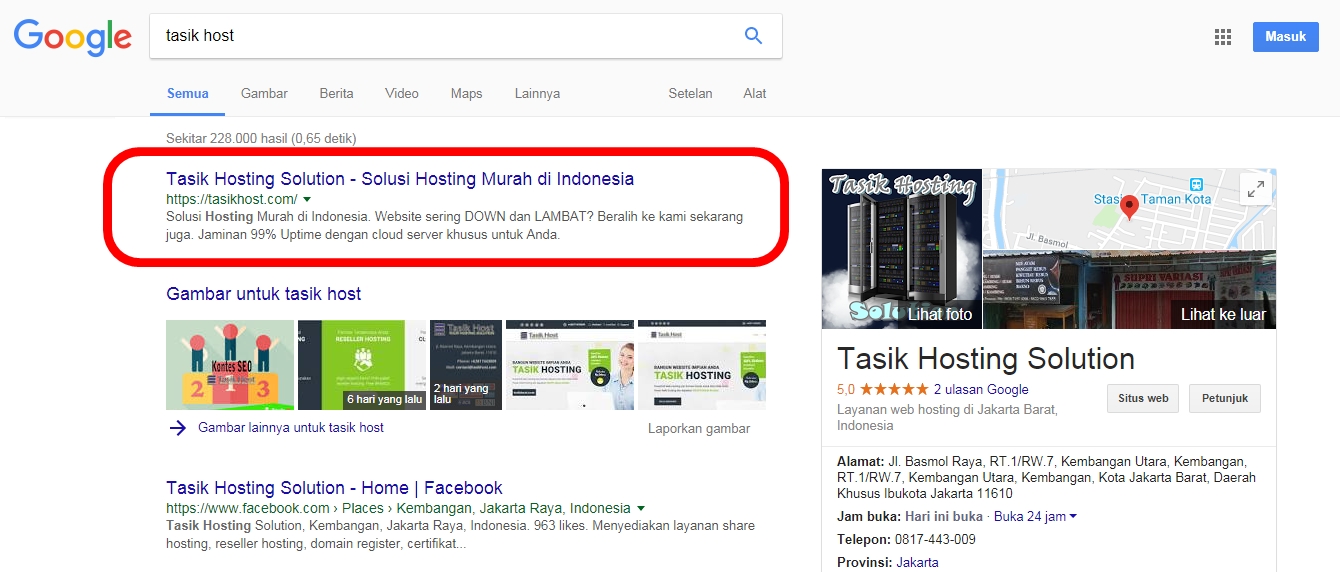
Task: Open the Tasik Hosting image with woman
Action: [x=570, y=365]
